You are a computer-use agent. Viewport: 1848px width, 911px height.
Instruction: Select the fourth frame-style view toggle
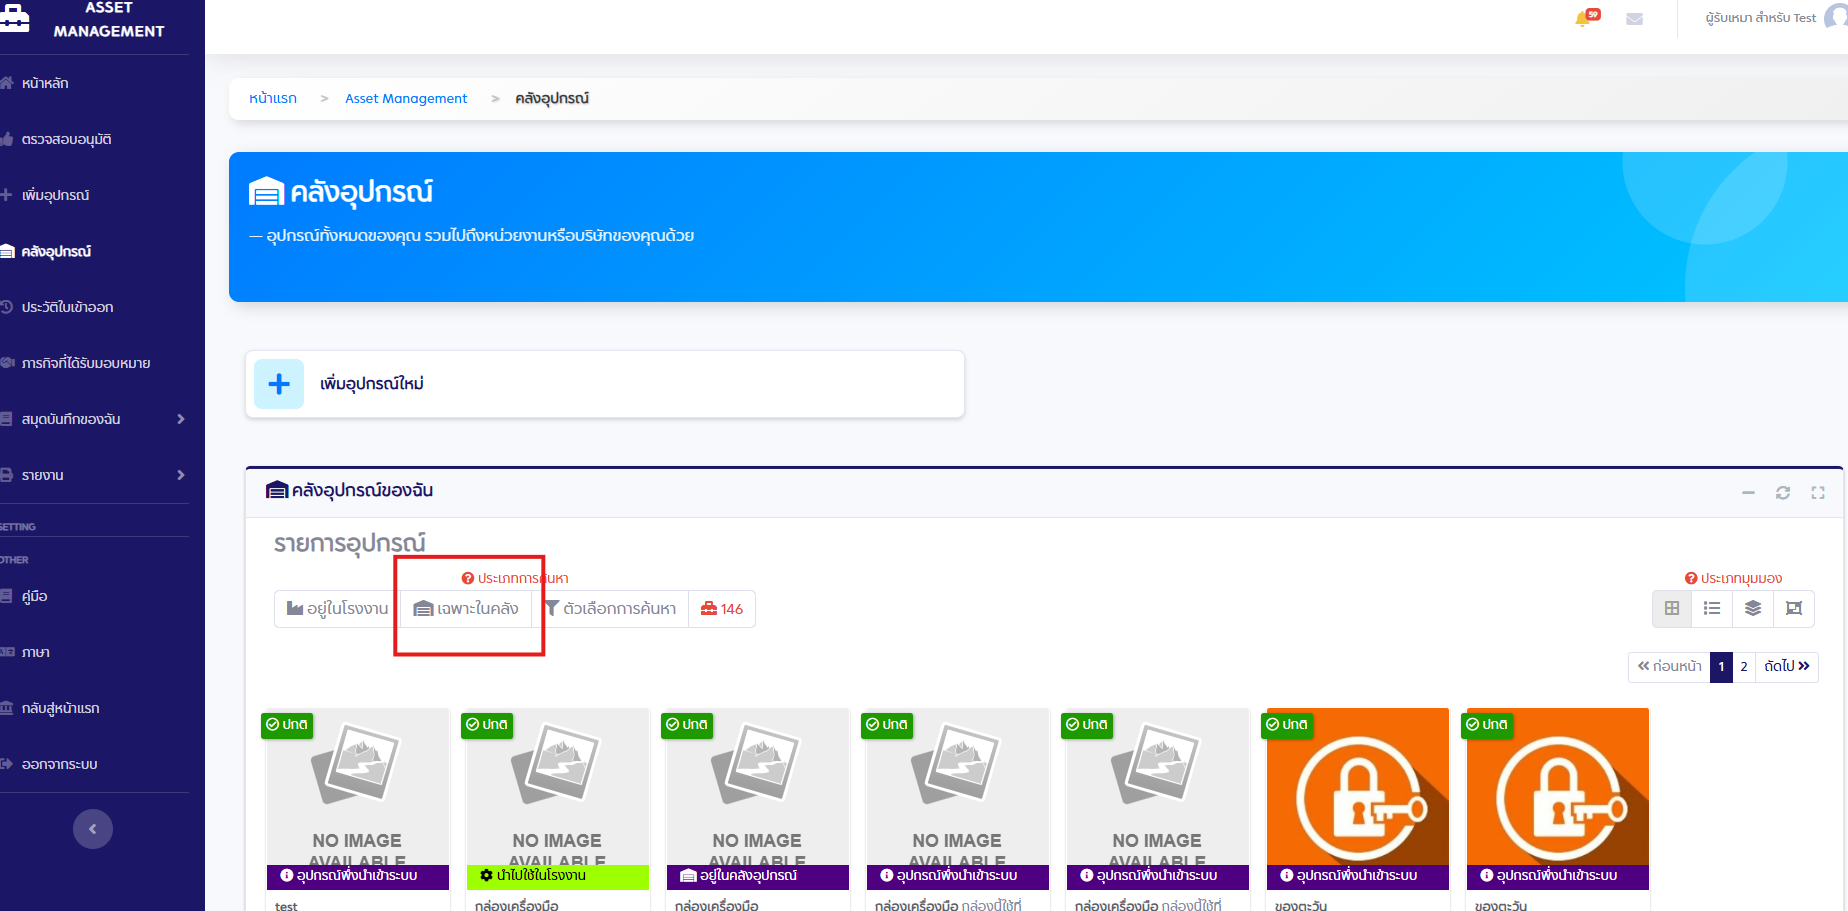[1794, 608]
